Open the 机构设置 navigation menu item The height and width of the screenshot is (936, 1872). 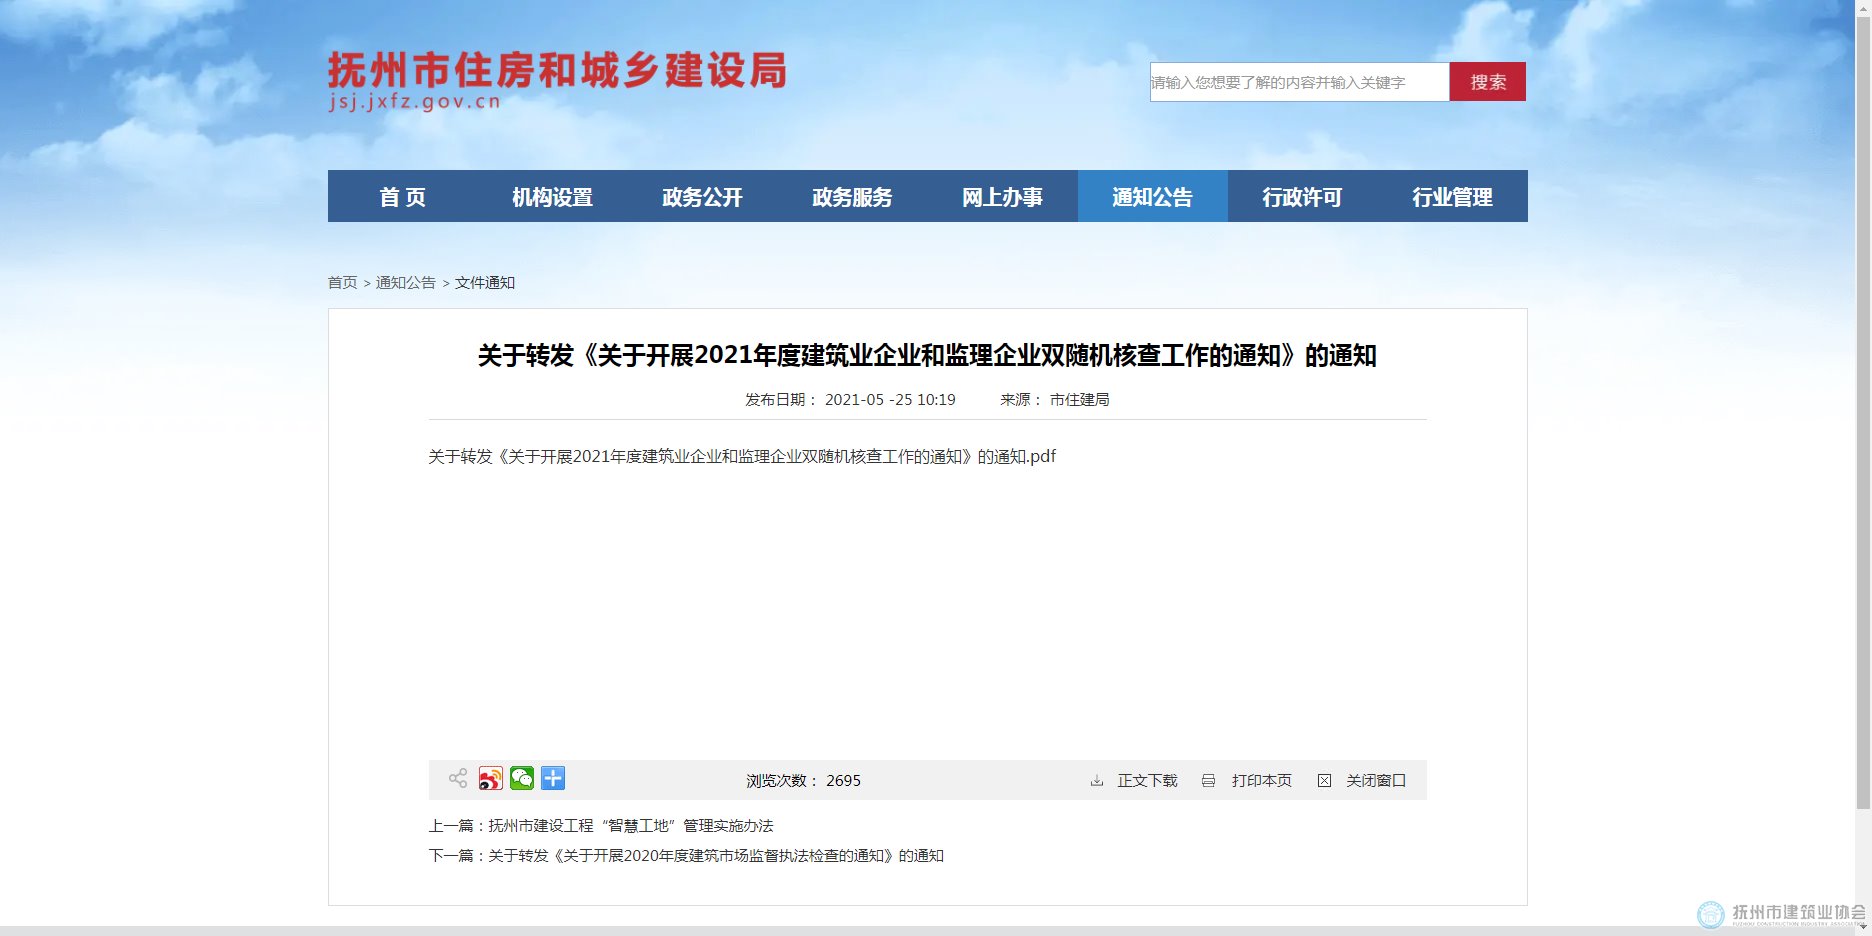(552, 197)
